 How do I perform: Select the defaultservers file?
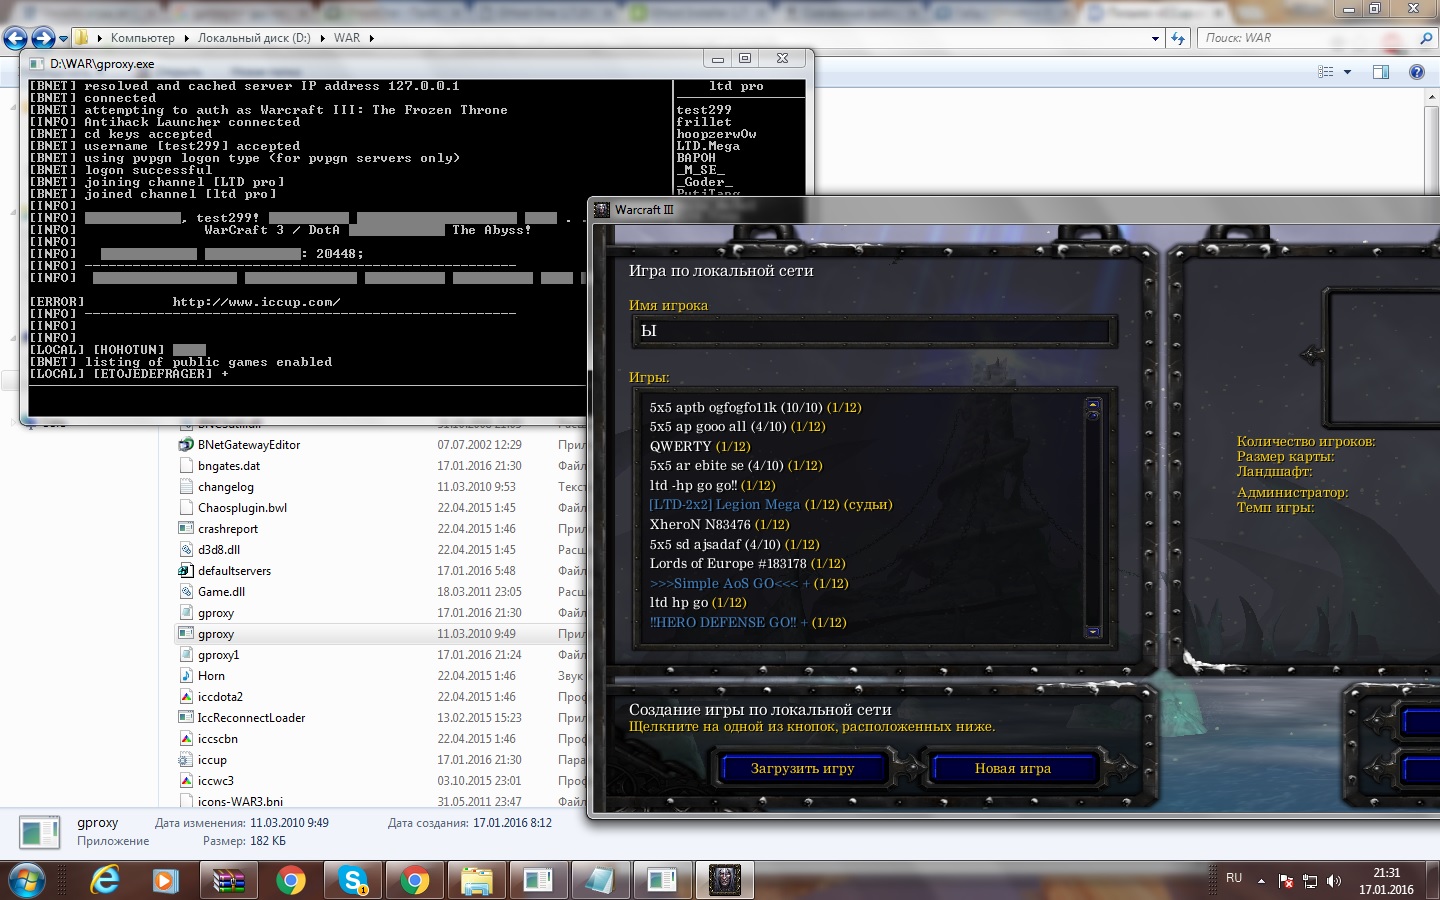(x=234, y=571)
